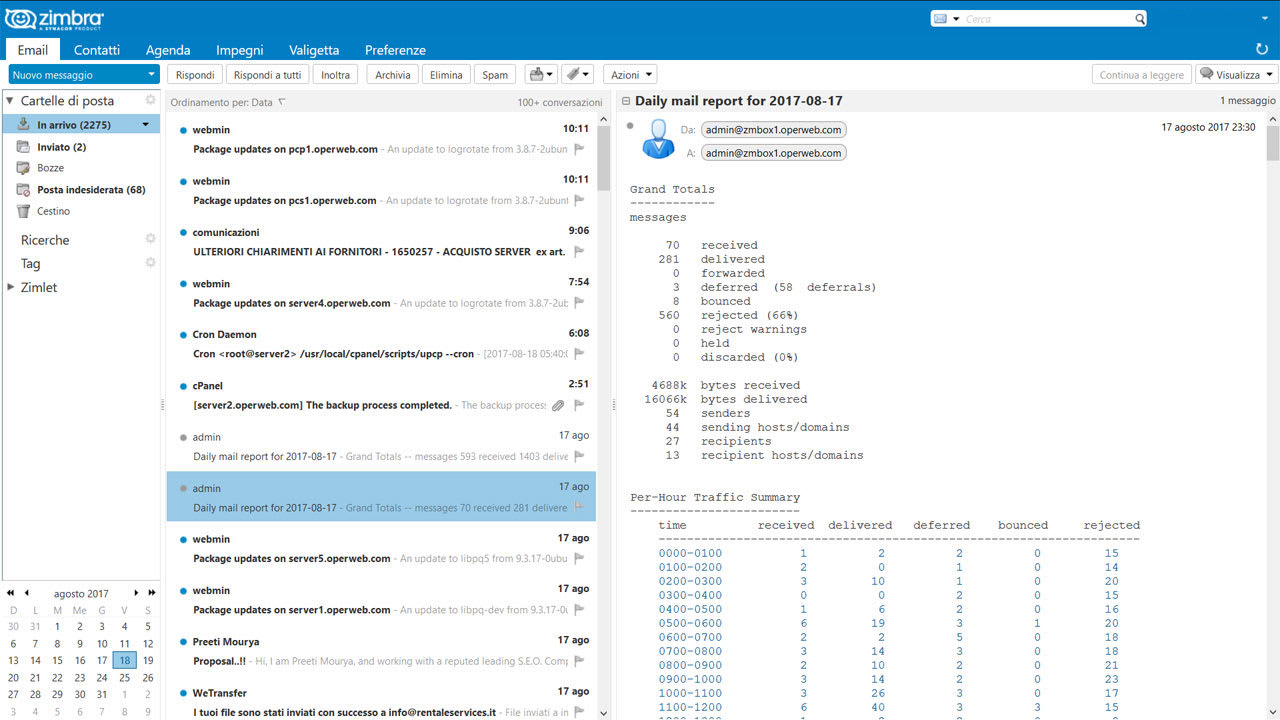1280x720 pixels.
Task: Open the search type mail icon dropdown
Action: [x=946, y=19]
